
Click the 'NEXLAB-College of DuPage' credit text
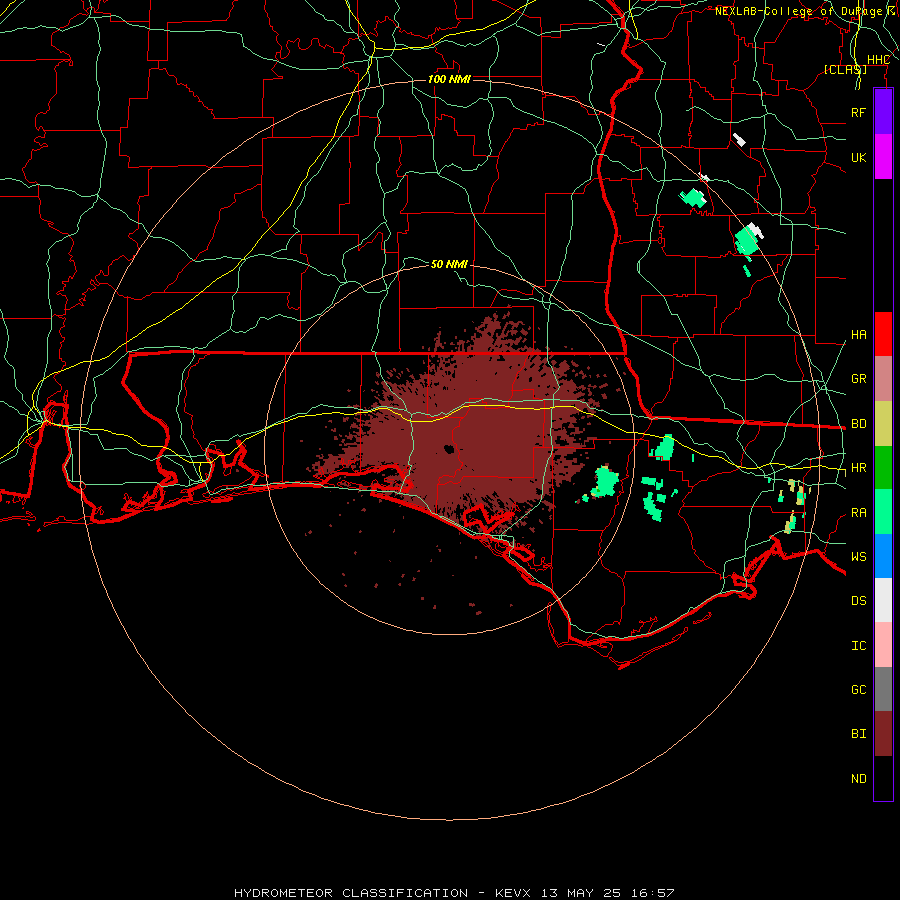tap(798, 11)
